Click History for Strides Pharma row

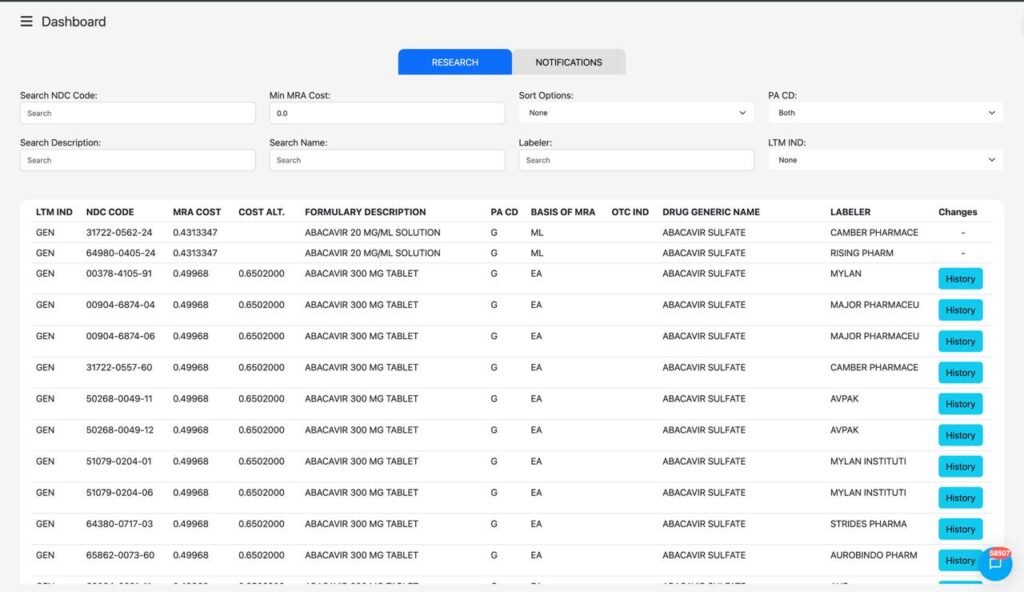(x=960, y=529)
